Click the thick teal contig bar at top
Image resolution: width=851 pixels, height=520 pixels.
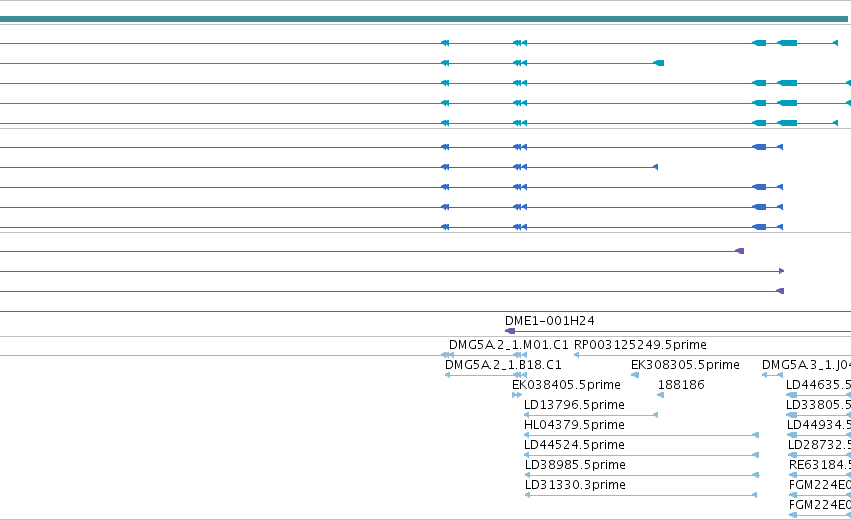click(x=424, y=19)
